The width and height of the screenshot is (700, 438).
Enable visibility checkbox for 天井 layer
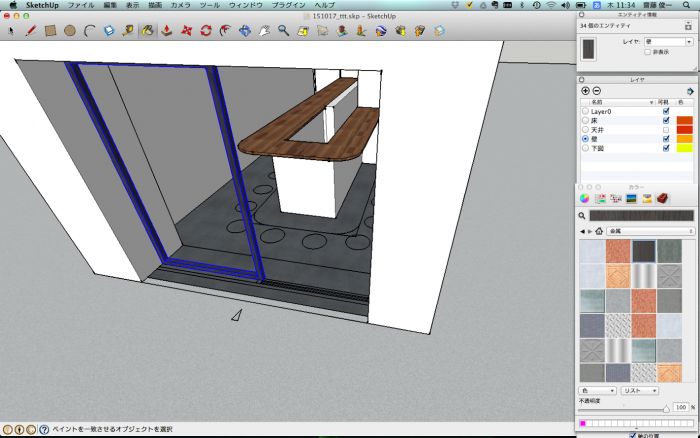pyautogui.click(x=666, y=129)
